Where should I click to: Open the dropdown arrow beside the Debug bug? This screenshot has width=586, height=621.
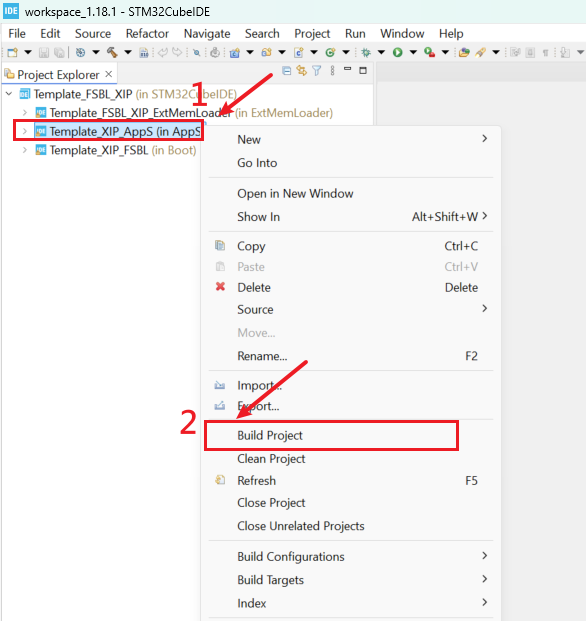[x=381, y=52]
